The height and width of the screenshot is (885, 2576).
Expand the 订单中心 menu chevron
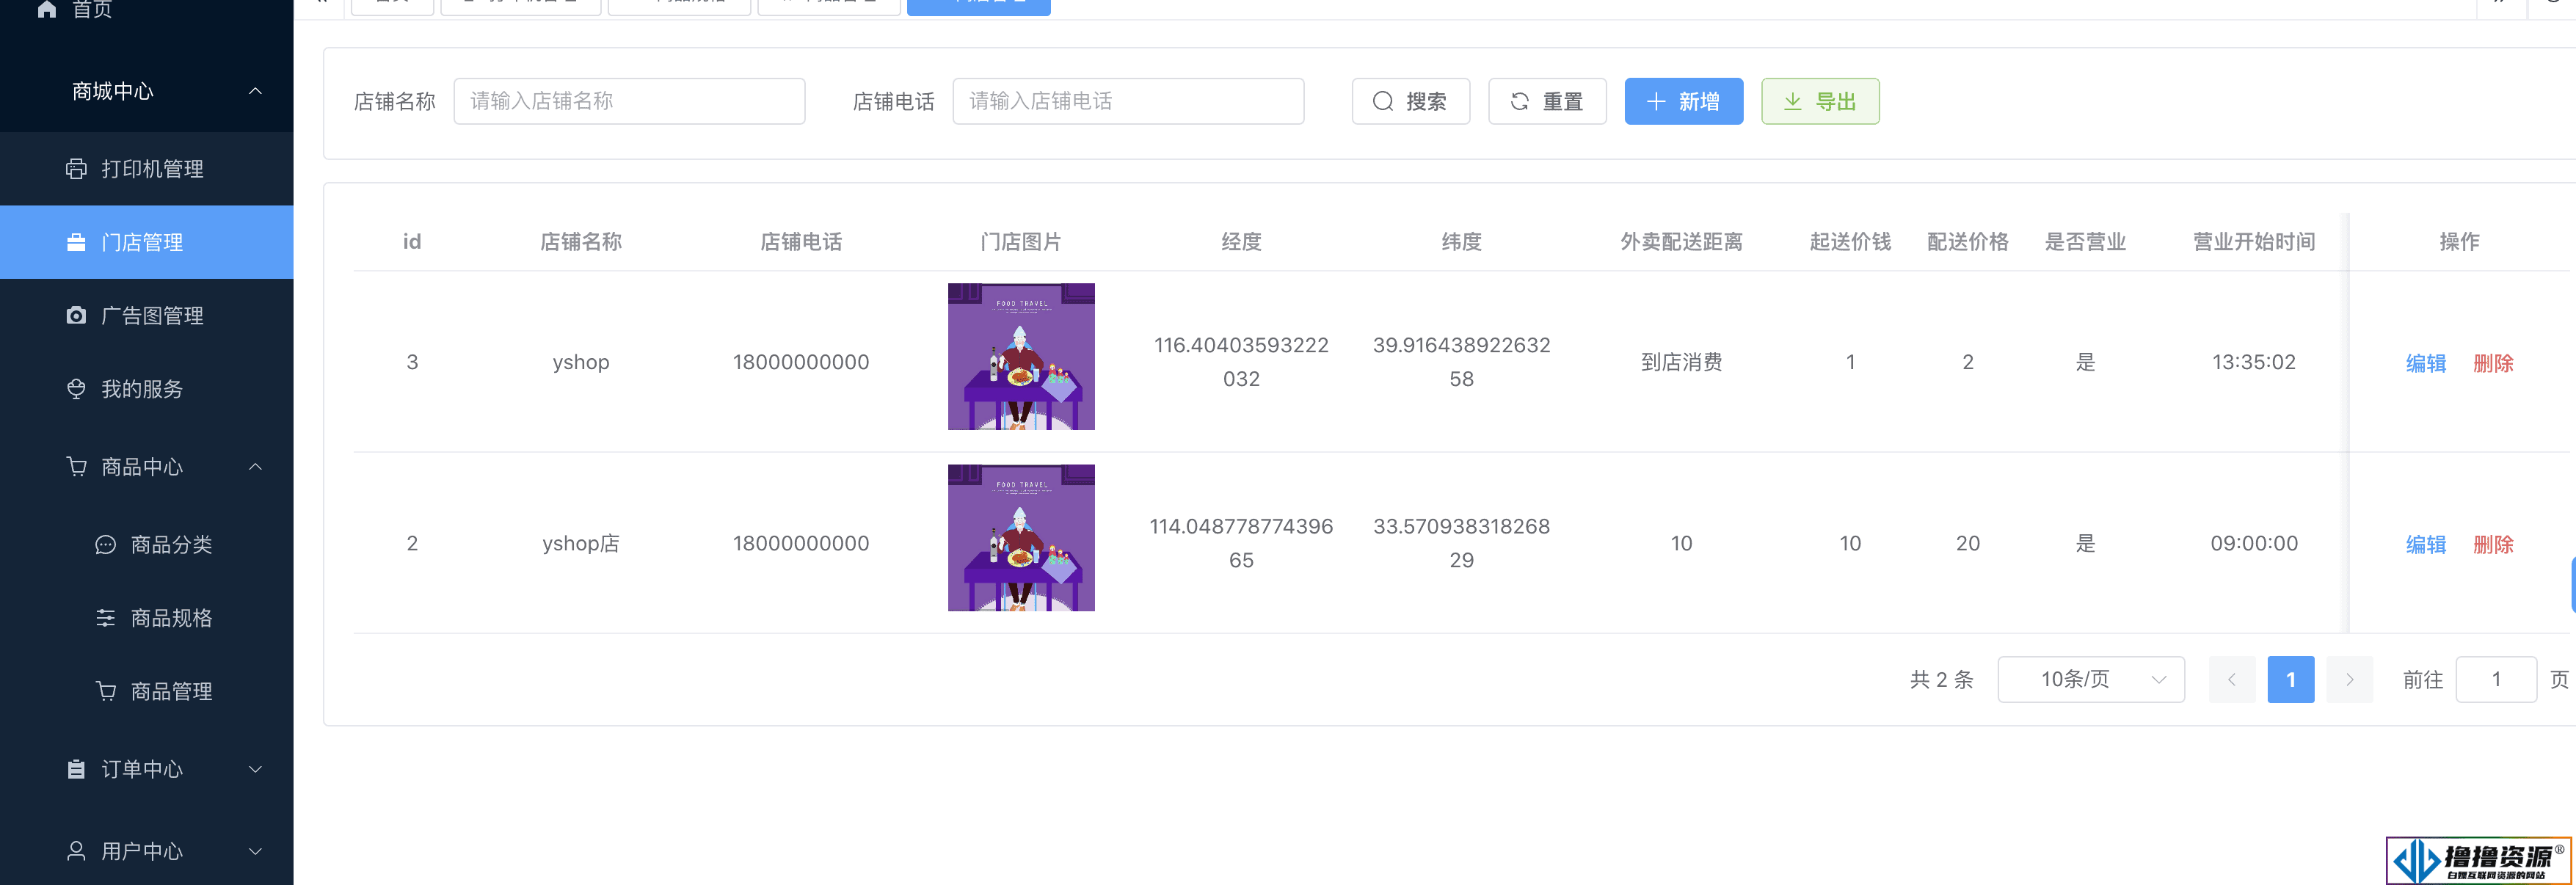click(255, 769)
